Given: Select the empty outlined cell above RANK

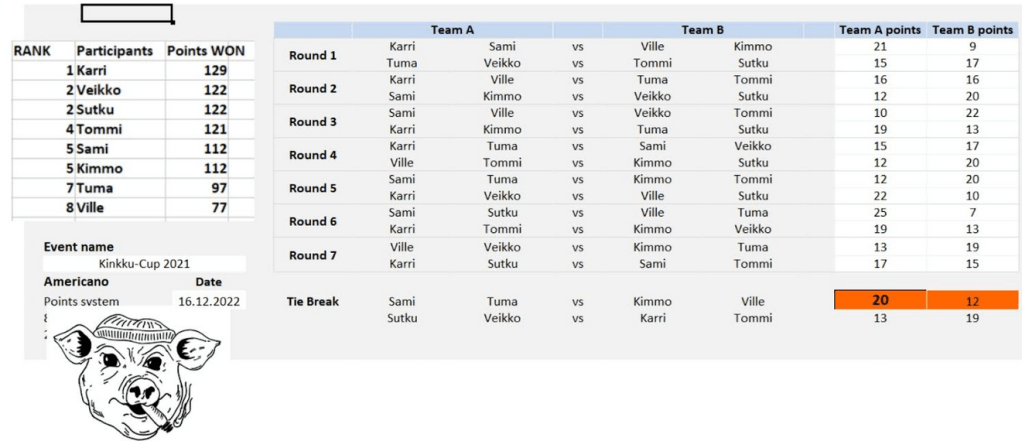Looking at the screenshot, I should (127, 13).
